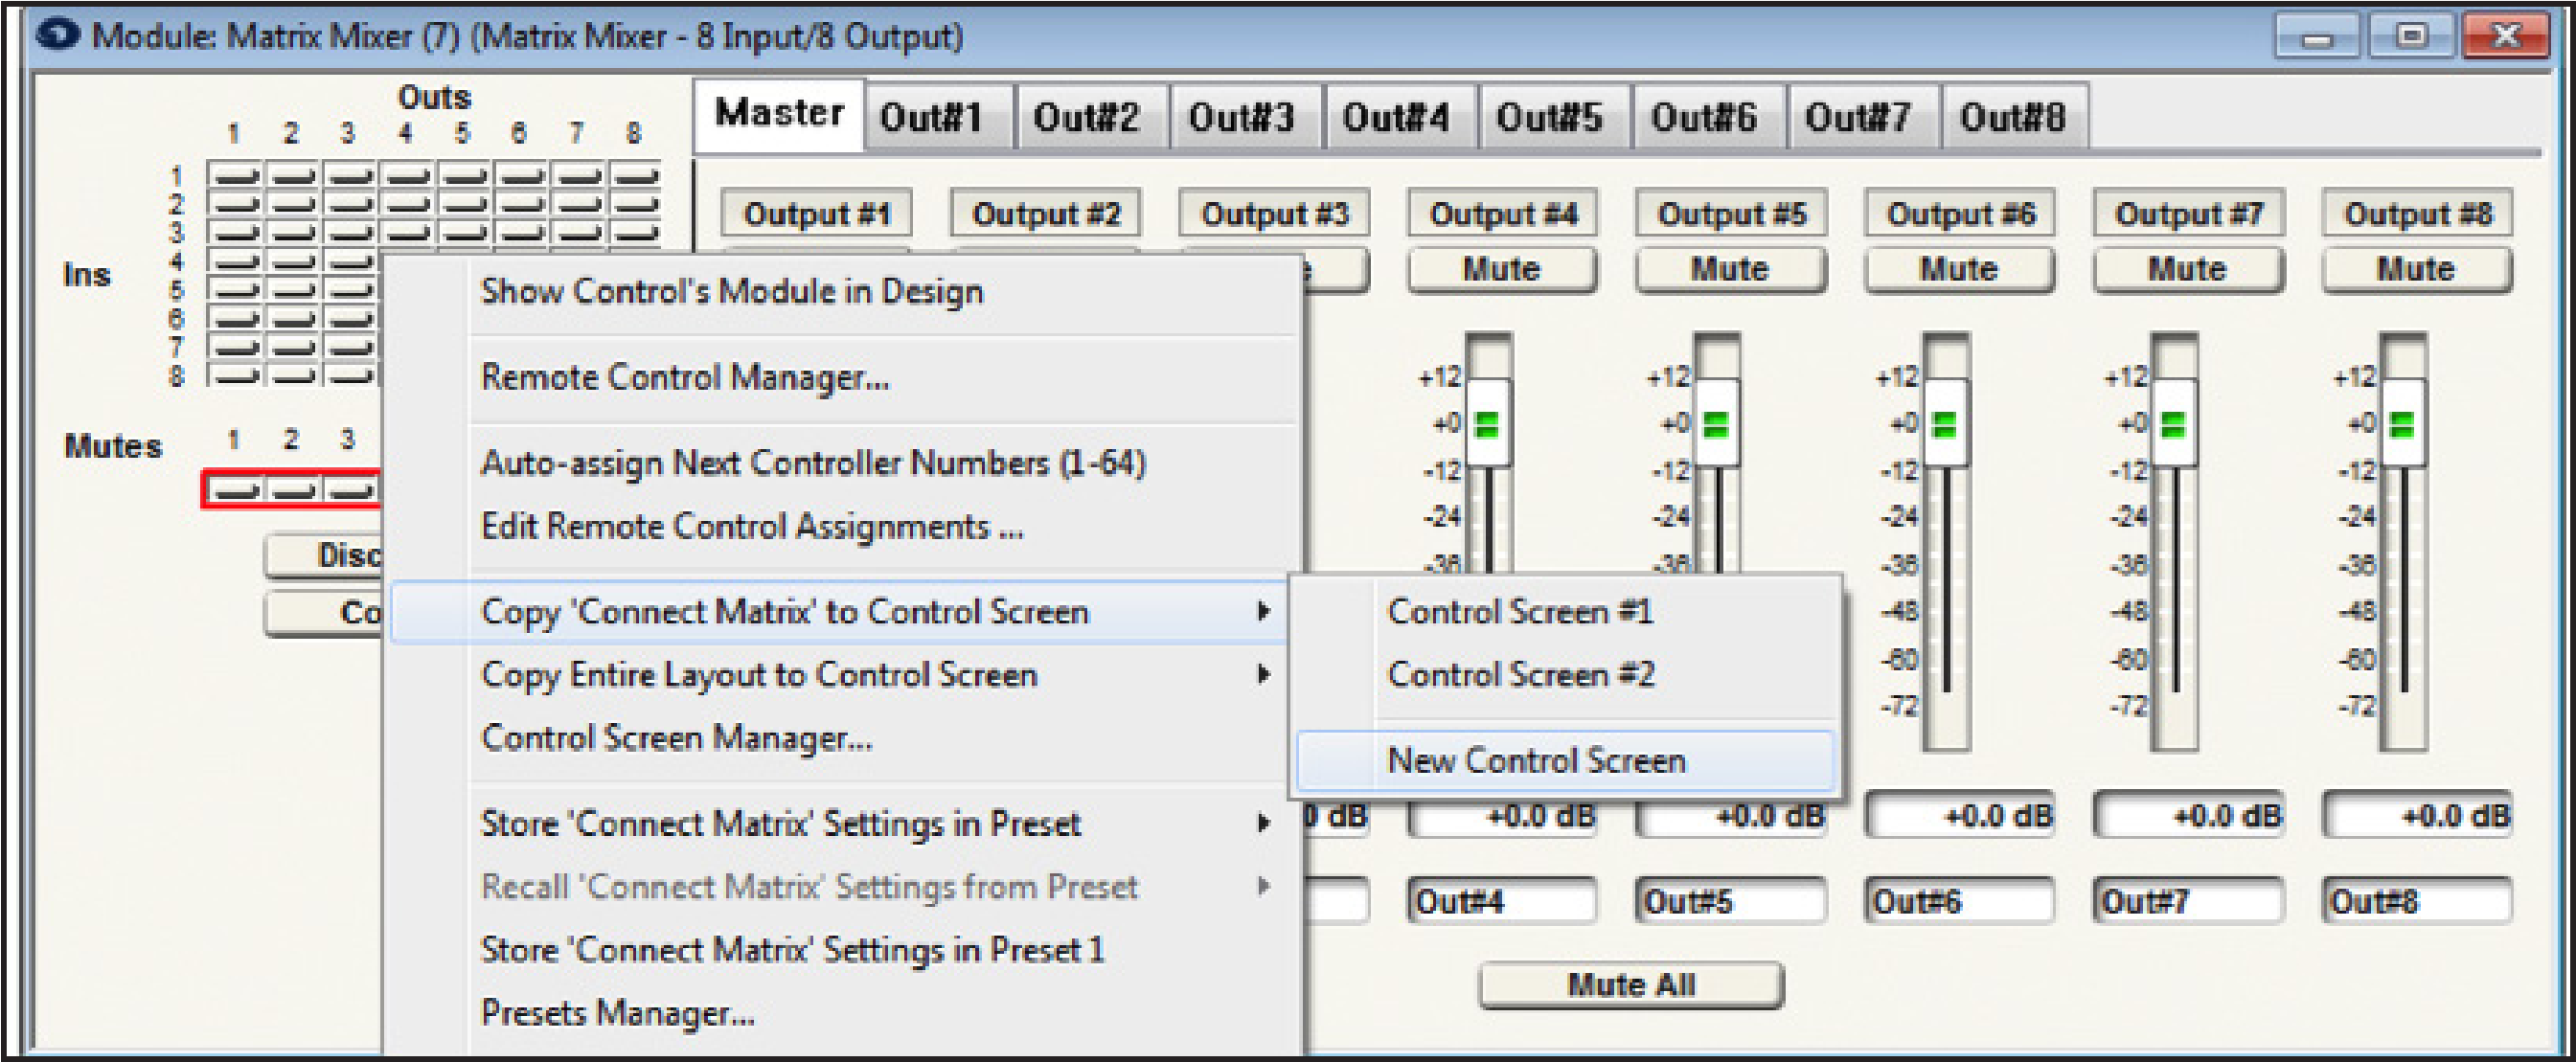The width and height of the screenshot is (2576, 1062).
Task: Click the Output #6 label button
Action: 1960,214
